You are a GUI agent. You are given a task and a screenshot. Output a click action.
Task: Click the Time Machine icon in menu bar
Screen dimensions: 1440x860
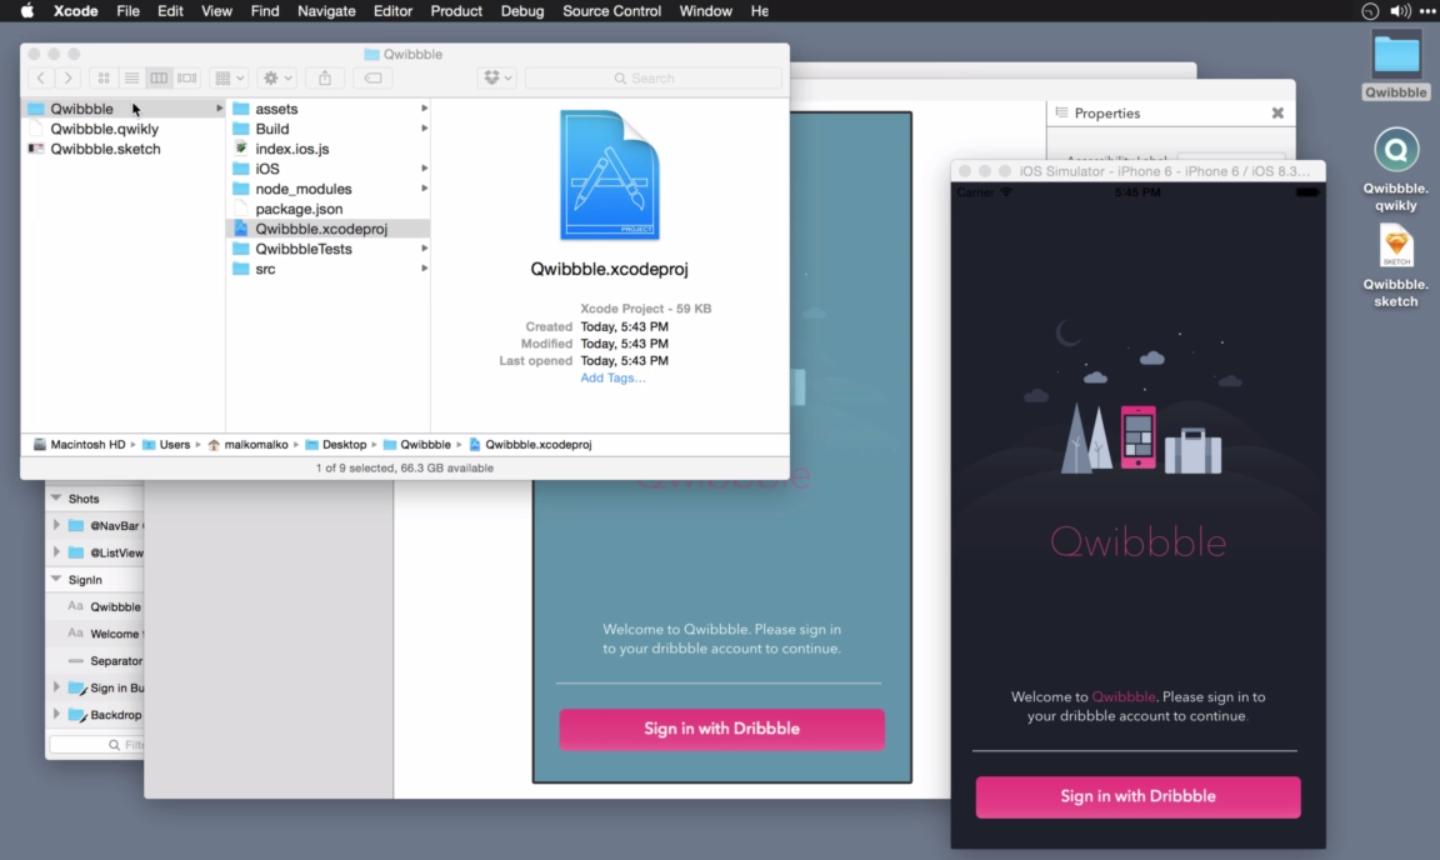tap(1370, 11)
